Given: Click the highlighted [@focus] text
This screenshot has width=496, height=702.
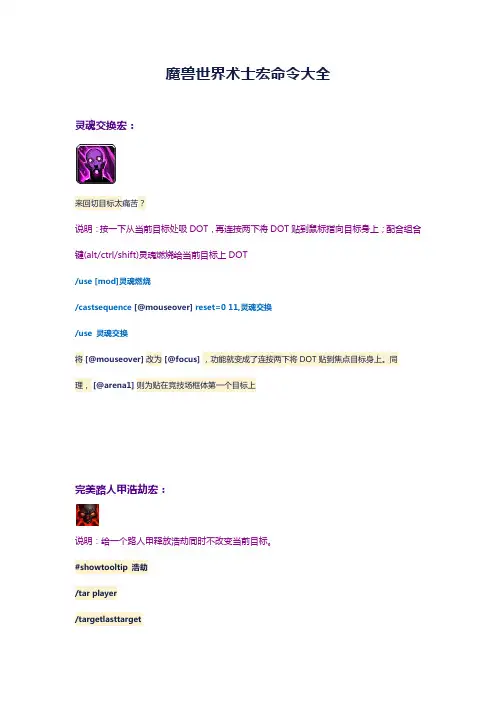Looking at the screenshot, I should [x=182, y=359].
